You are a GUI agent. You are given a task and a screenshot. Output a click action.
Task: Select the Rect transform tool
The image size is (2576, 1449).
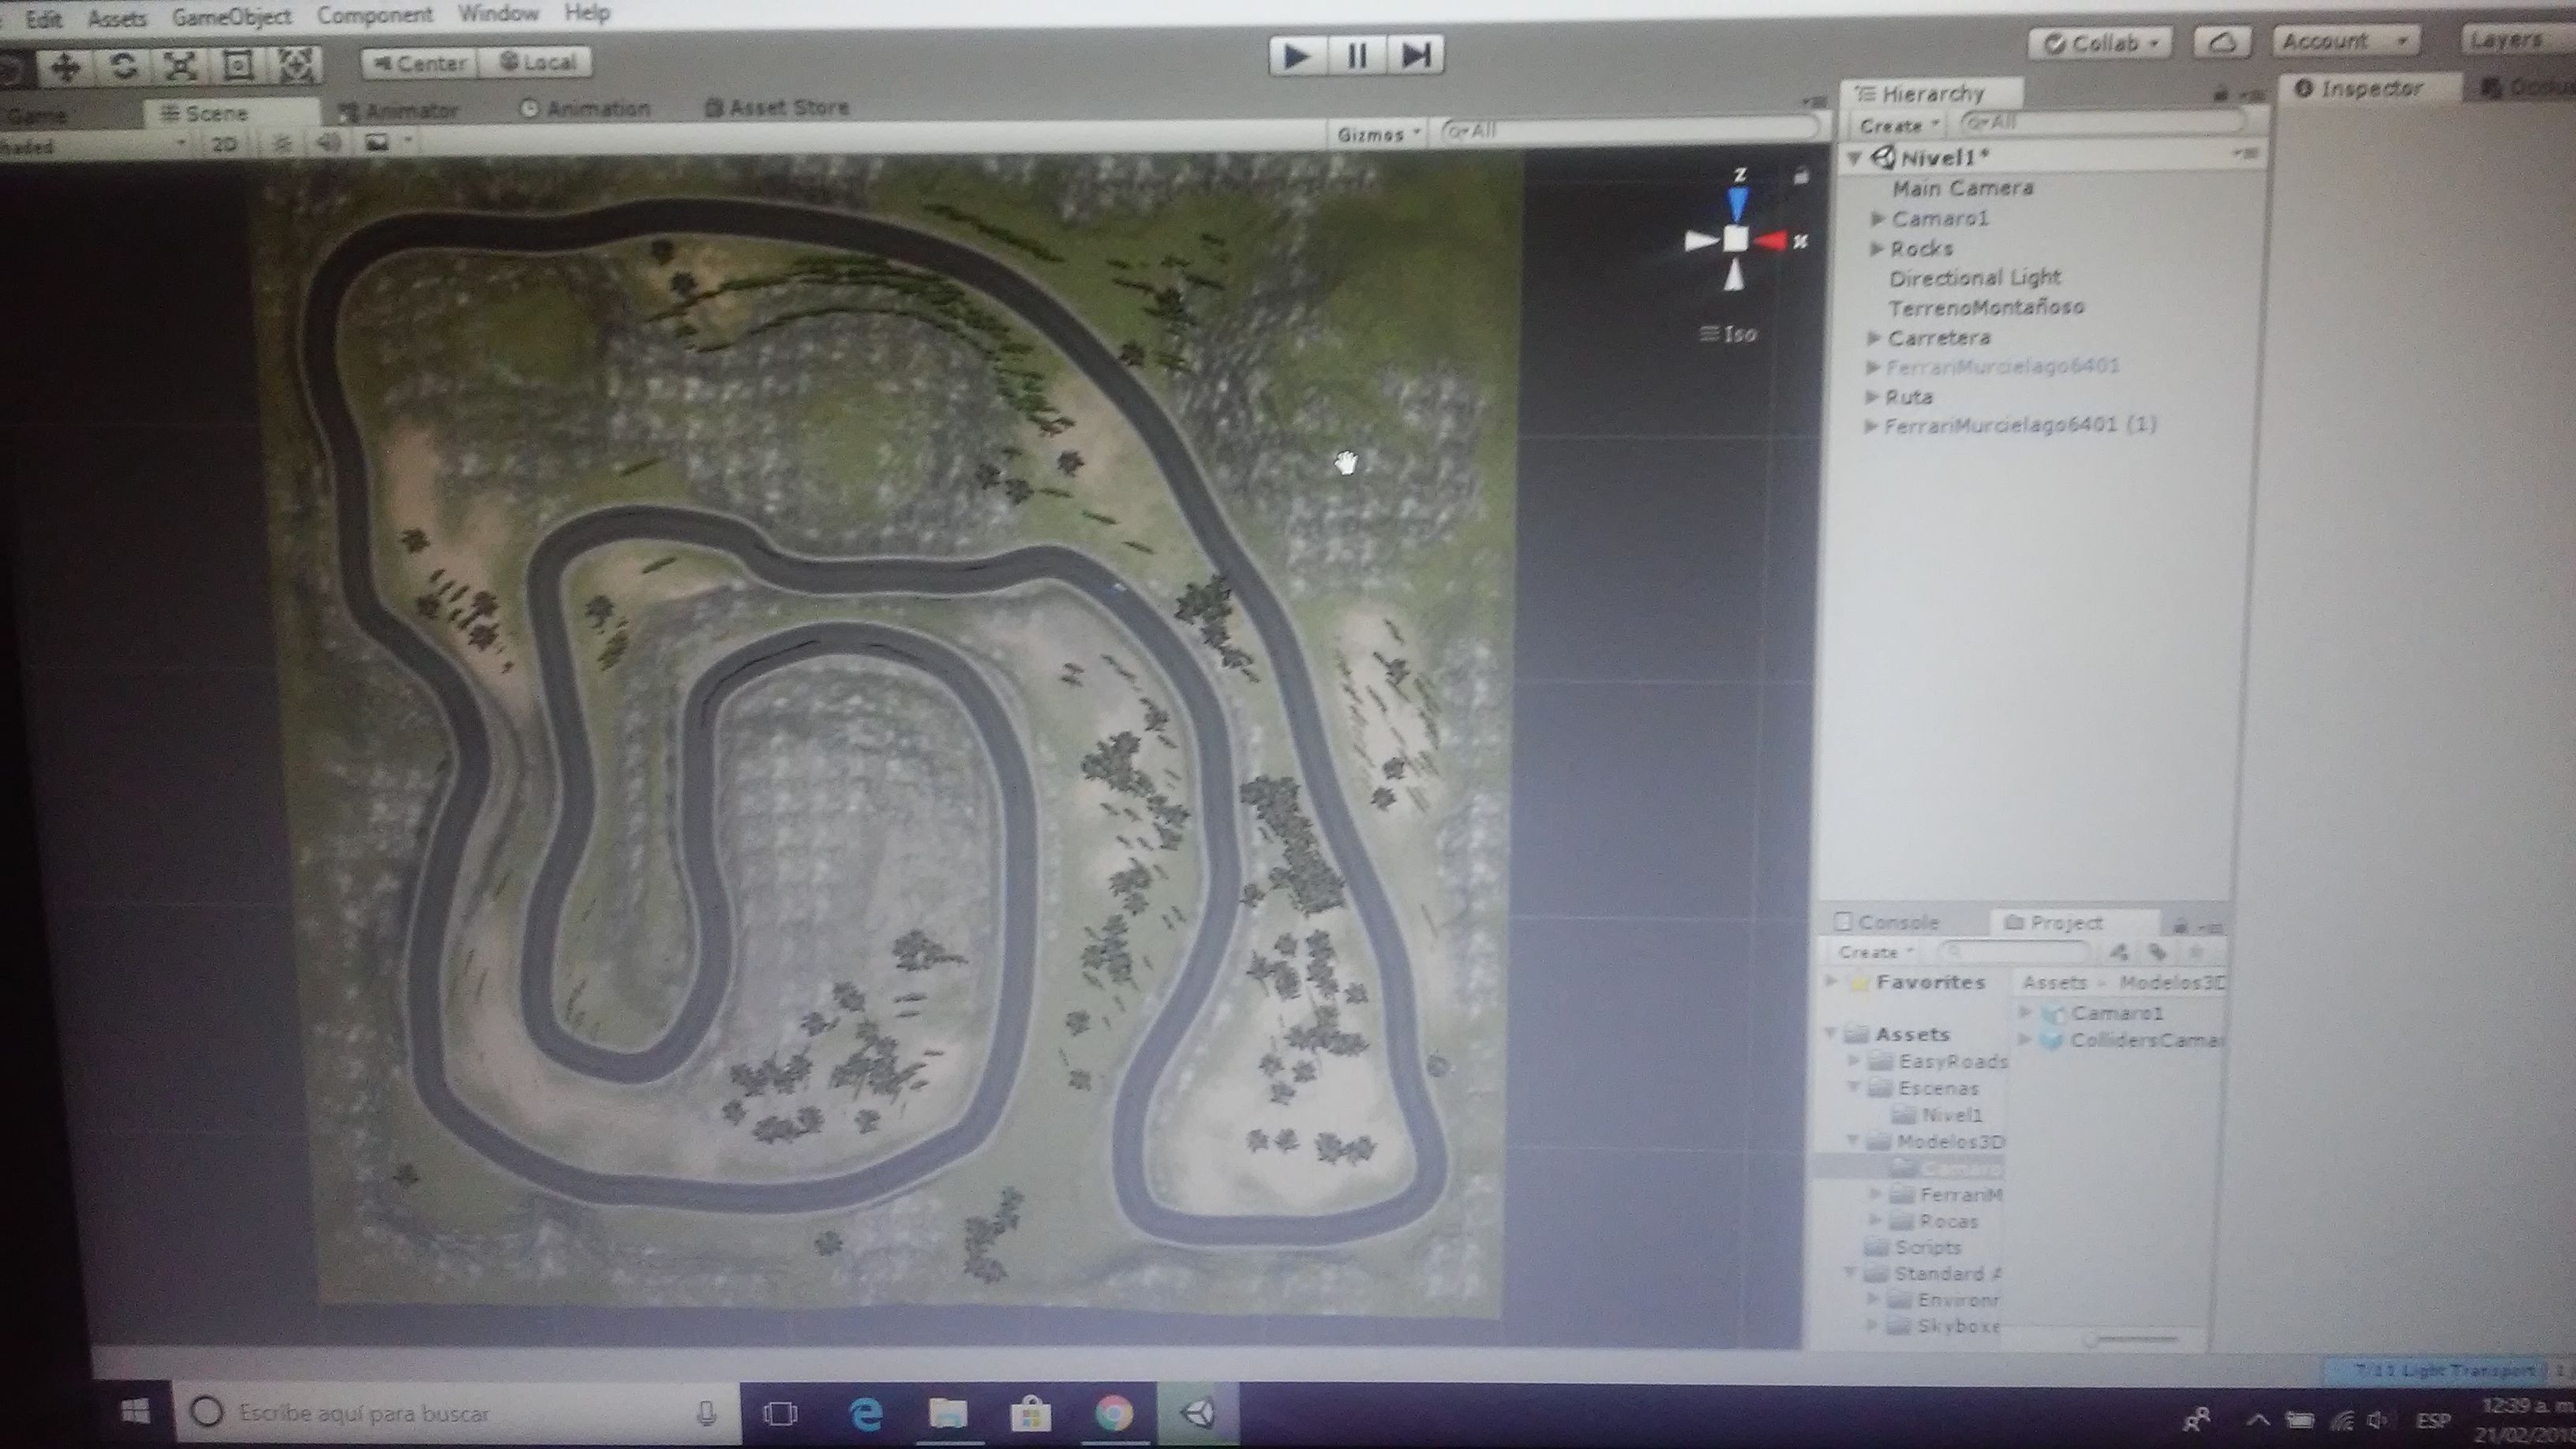tap(238, 66)
